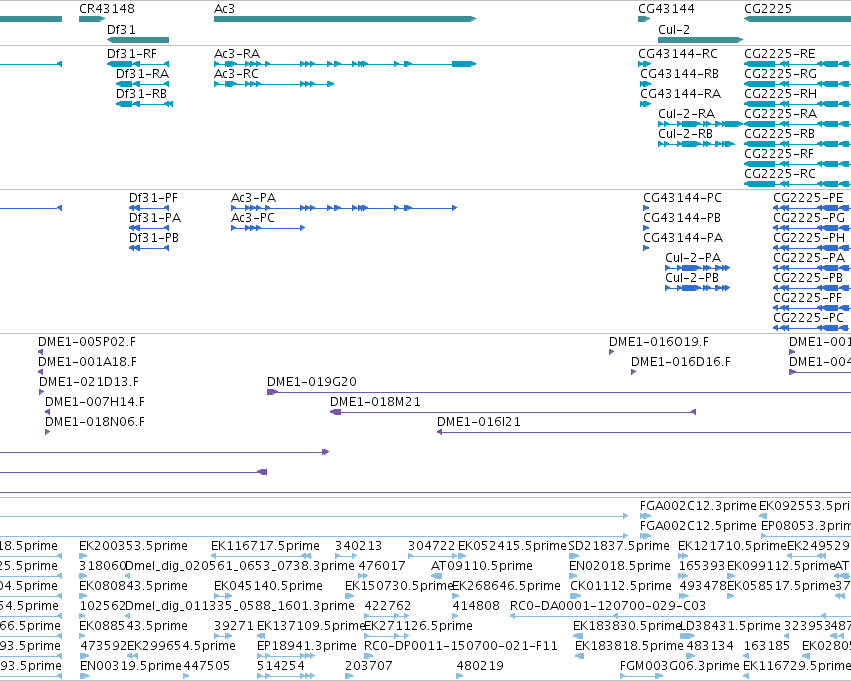851x681 pixels.
Task: Click the Ac3 gene span bar
Action: pyautogui.click(x=345, y=19)
